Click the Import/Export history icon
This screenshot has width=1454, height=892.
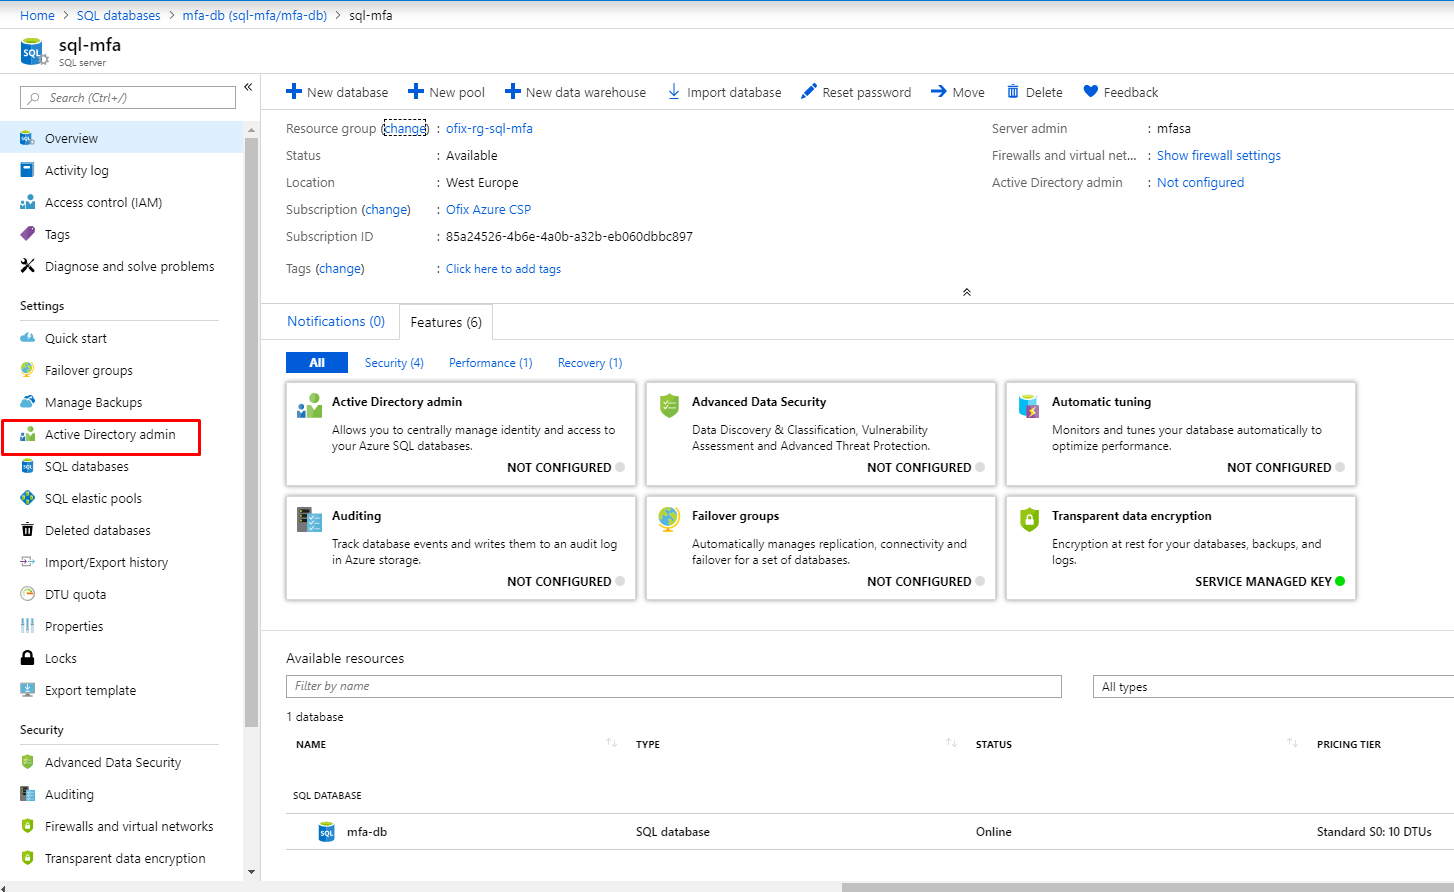click(27, 562)
